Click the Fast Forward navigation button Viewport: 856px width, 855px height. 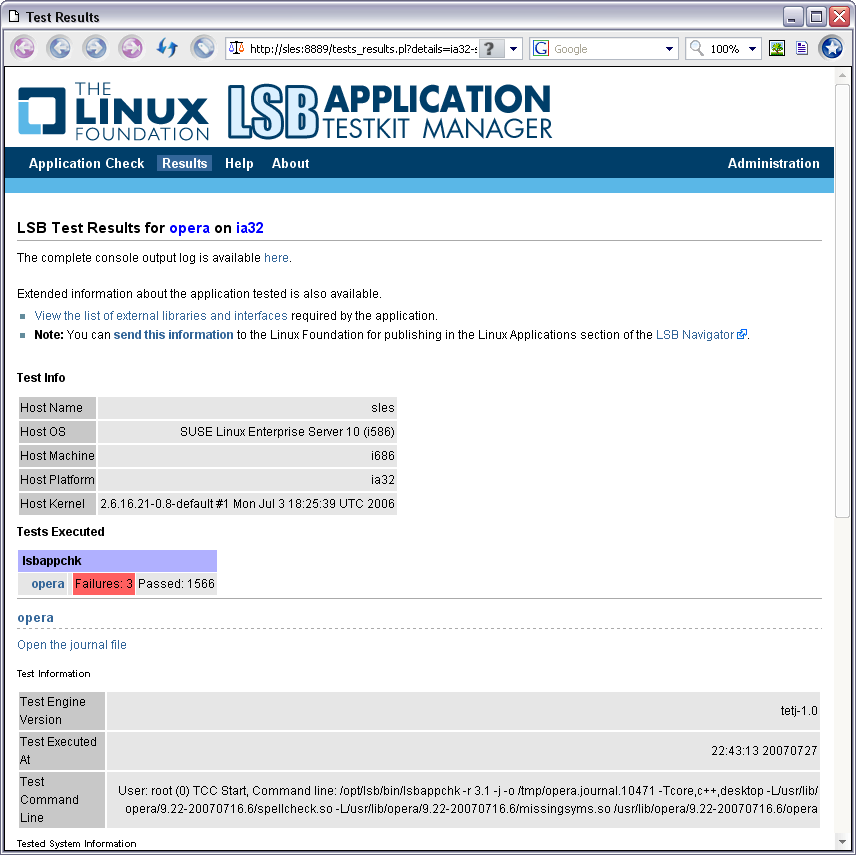[131, 48]
